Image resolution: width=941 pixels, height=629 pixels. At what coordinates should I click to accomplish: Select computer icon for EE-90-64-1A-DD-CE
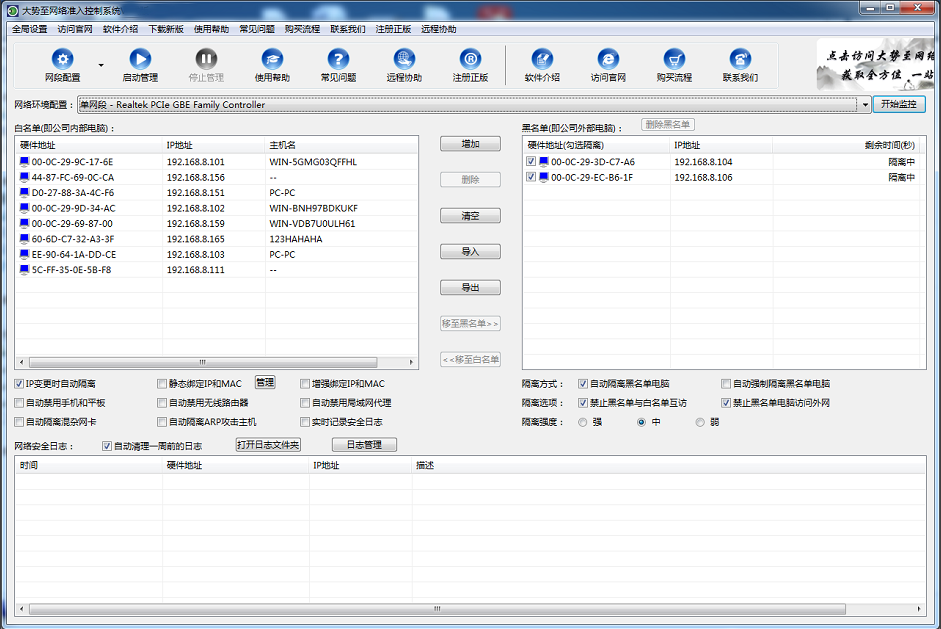pyautogui.click(x=25, y=254)
